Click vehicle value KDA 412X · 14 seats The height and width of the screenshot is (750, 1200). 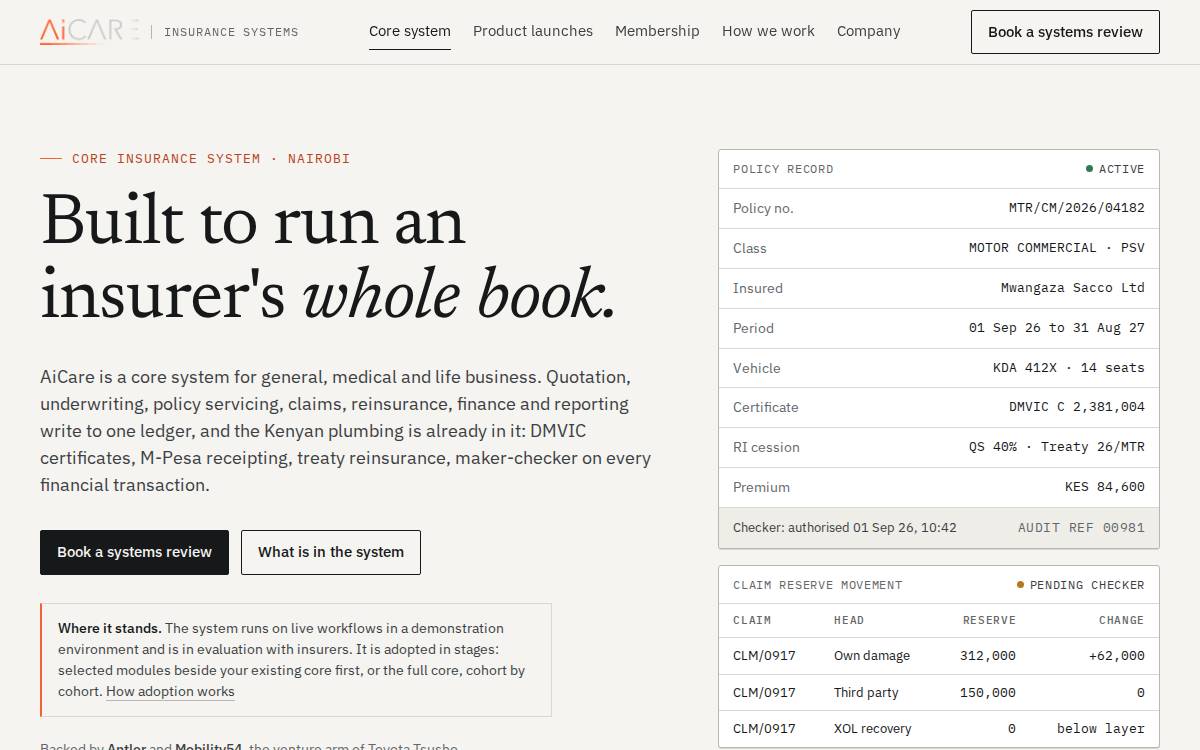[x=1068, y=368]
